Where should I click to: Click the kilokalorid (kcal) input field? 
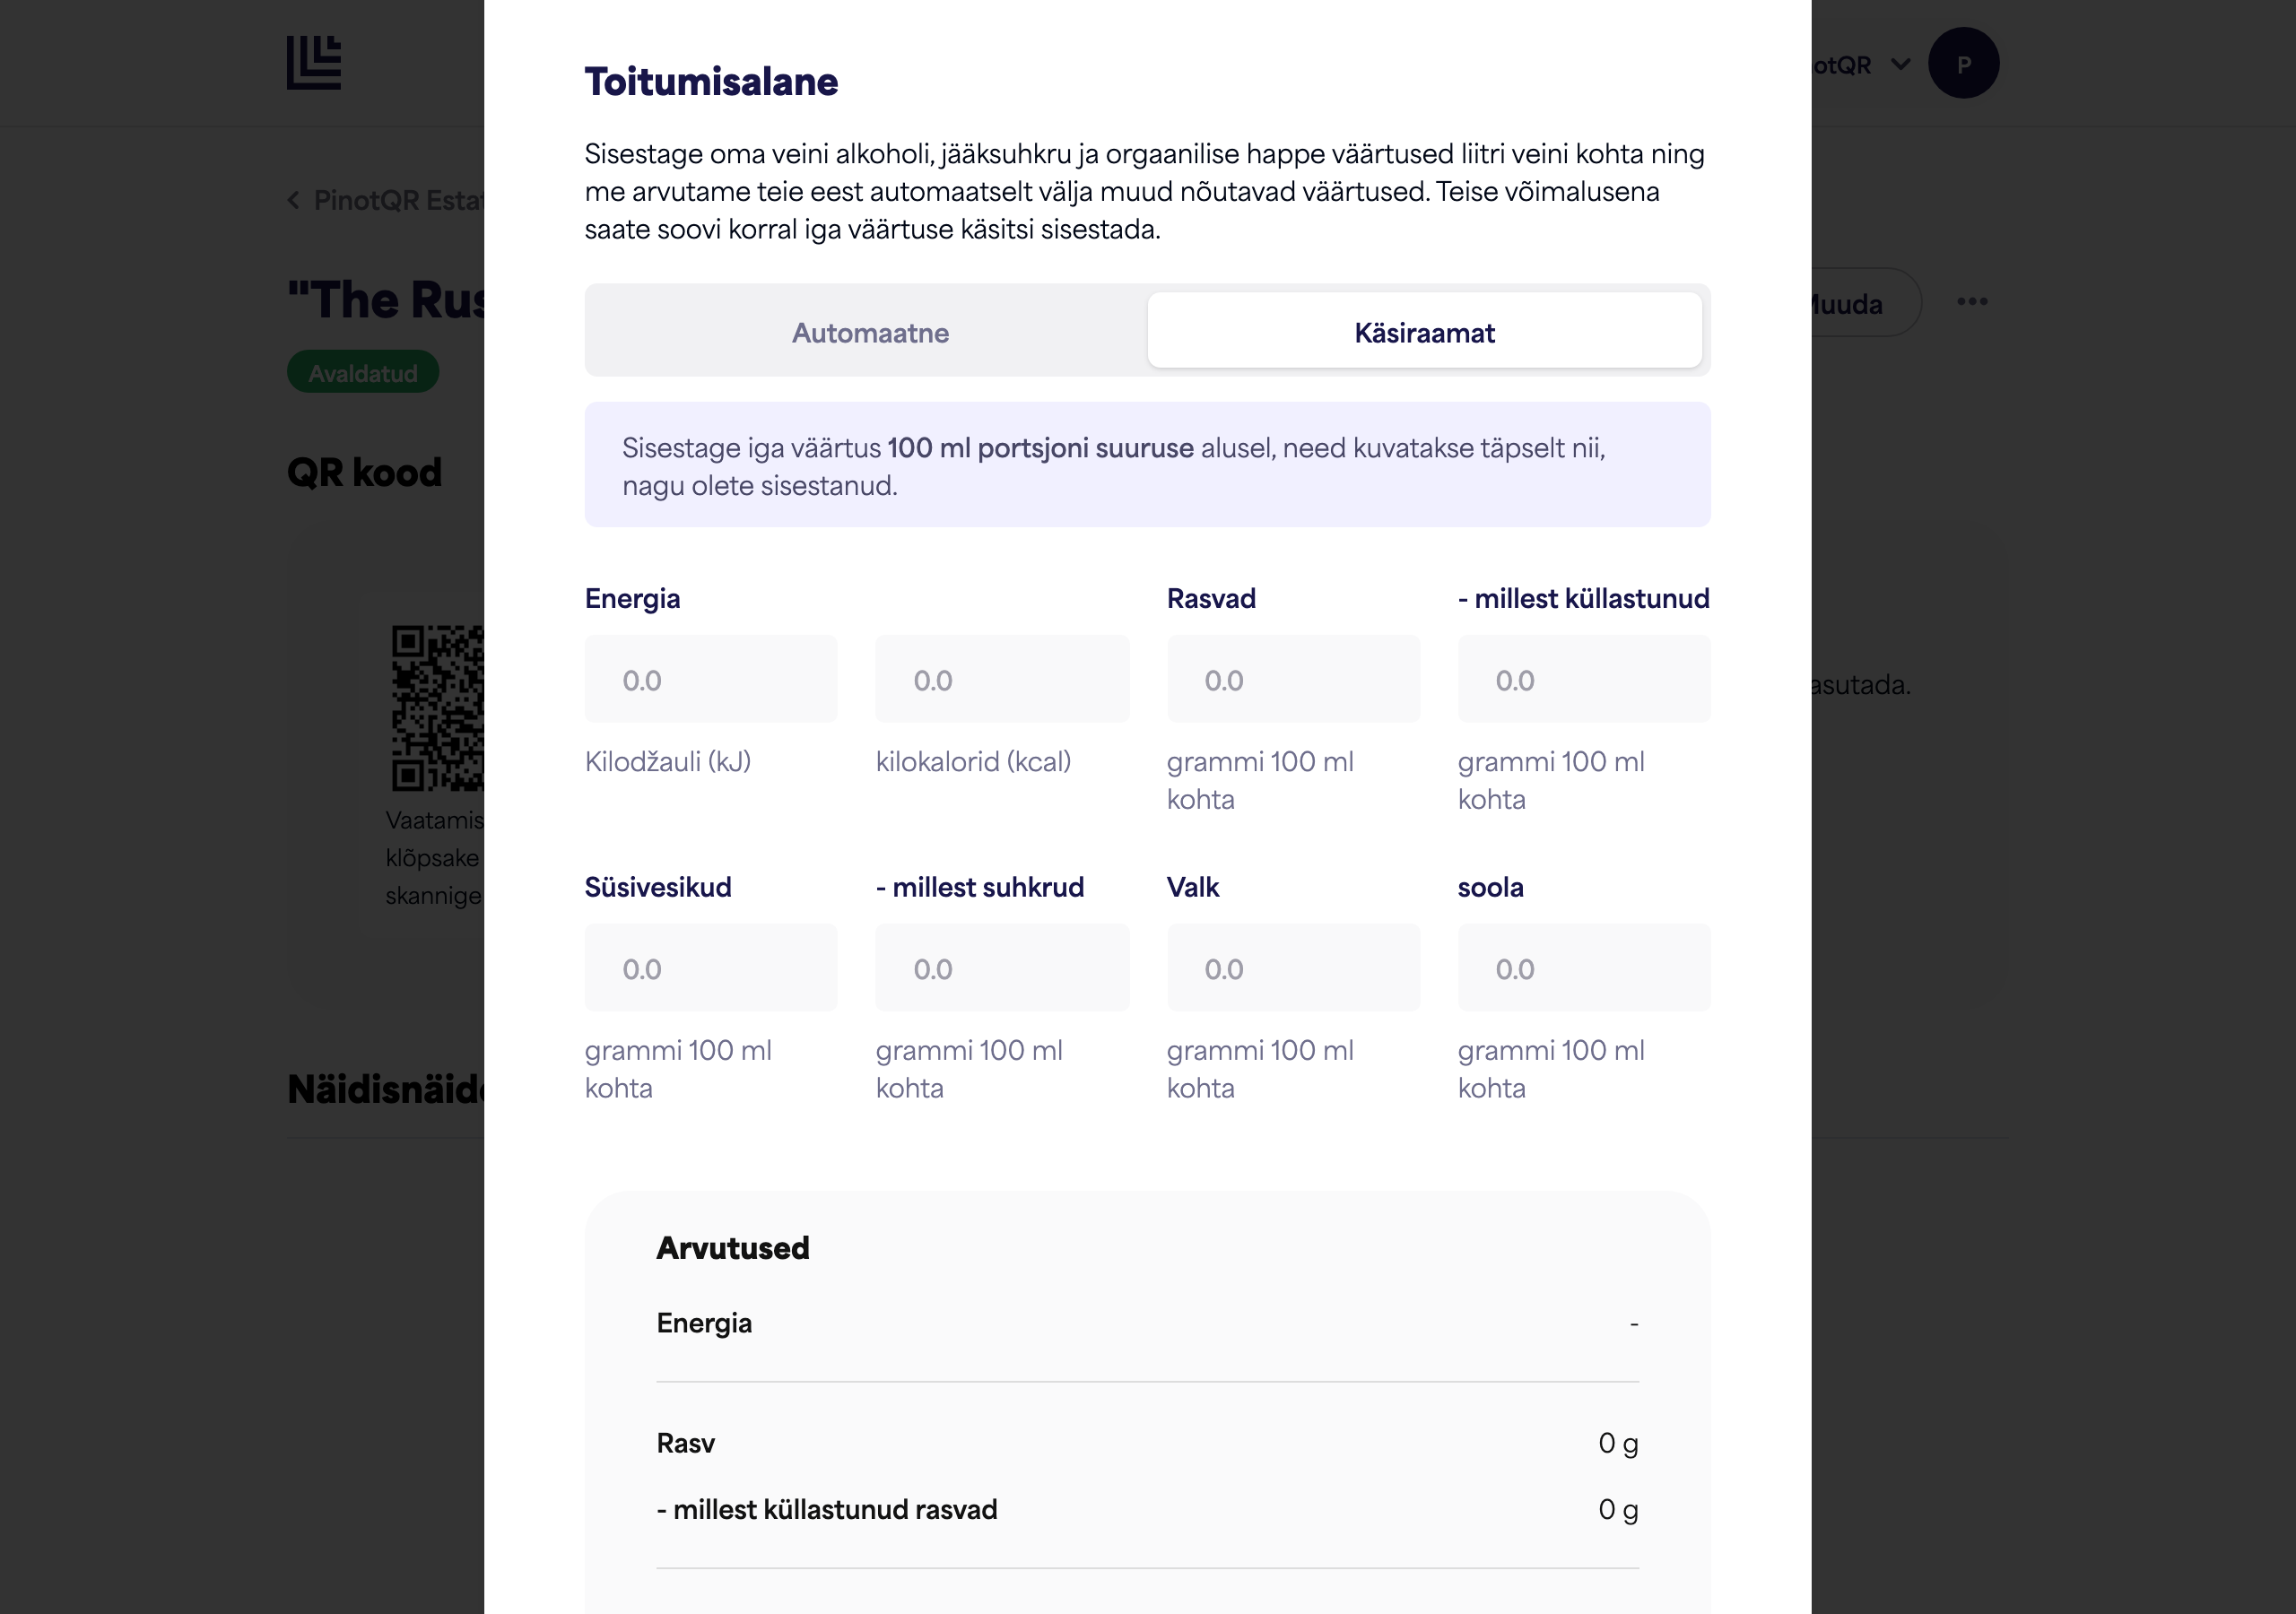[x=1002, y=679]
